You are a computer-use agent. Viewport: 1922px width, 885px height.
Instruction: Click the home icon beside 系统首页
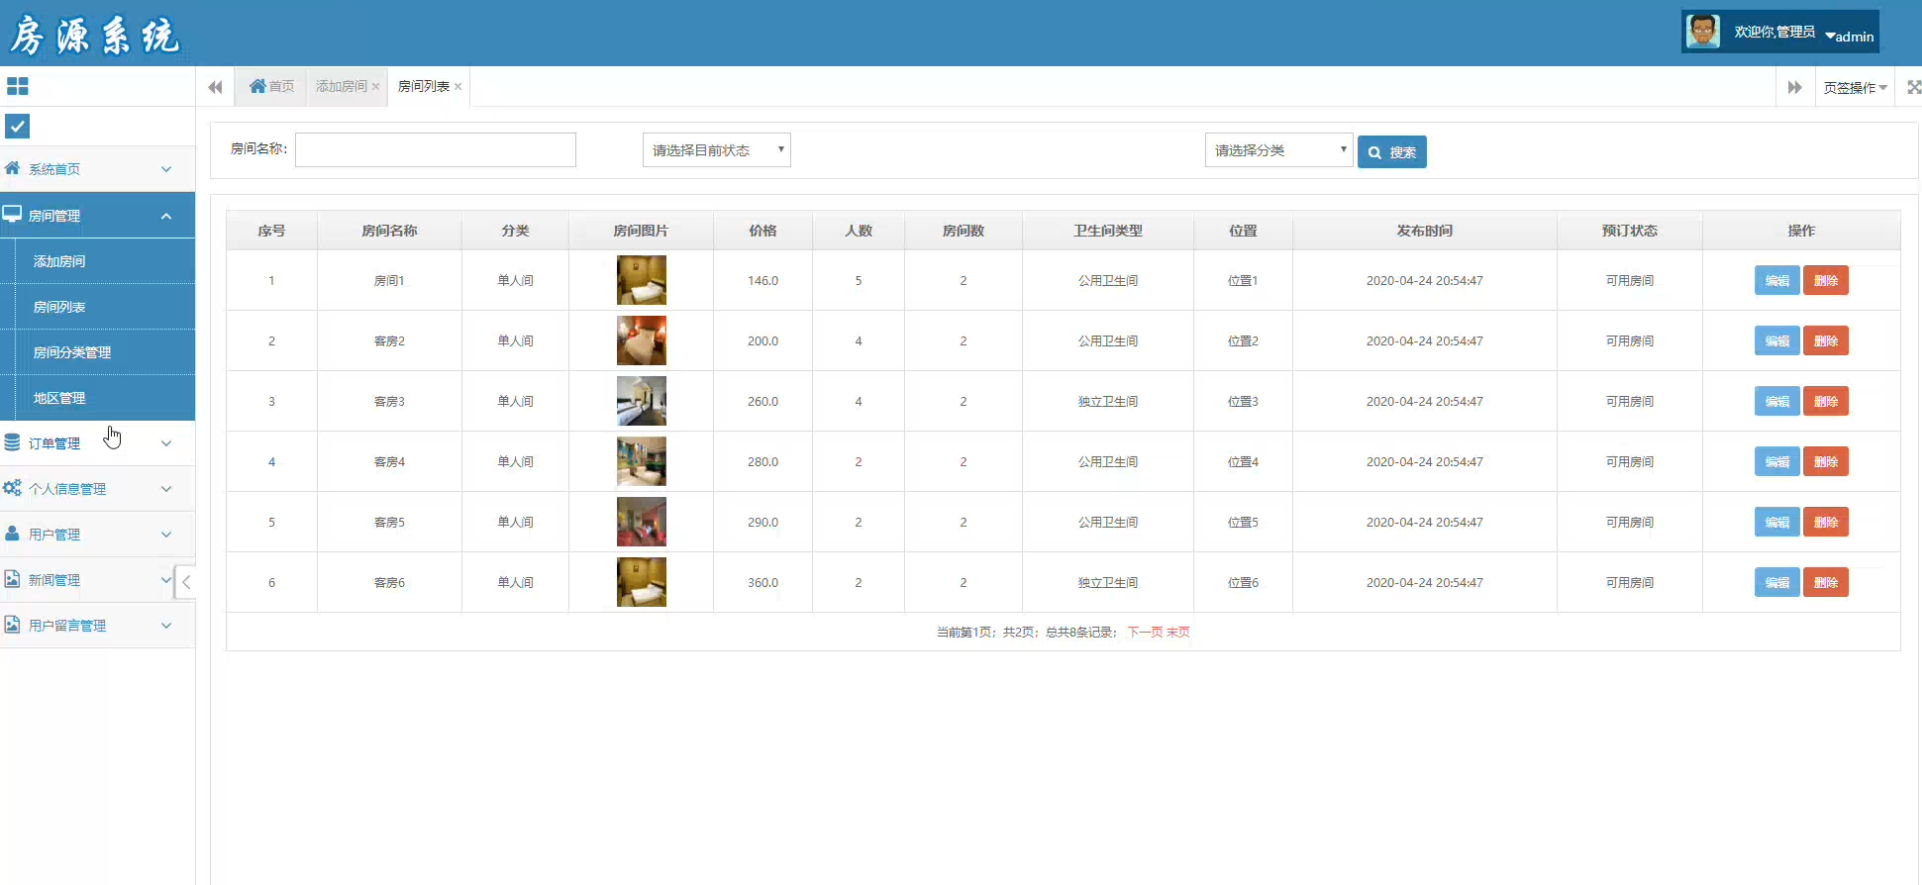coord(12,168)
